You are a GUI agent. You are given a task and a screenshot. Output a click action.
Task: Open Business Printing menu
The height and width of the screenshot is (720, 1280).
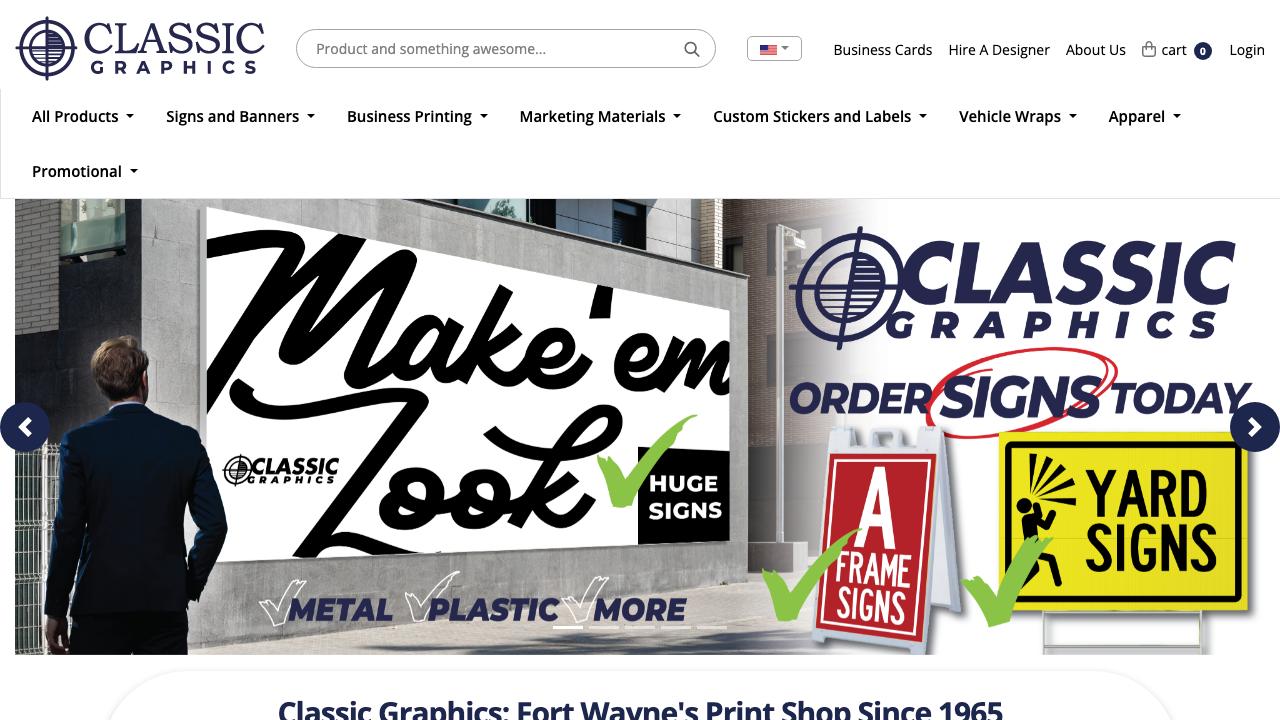coord(417,116)
